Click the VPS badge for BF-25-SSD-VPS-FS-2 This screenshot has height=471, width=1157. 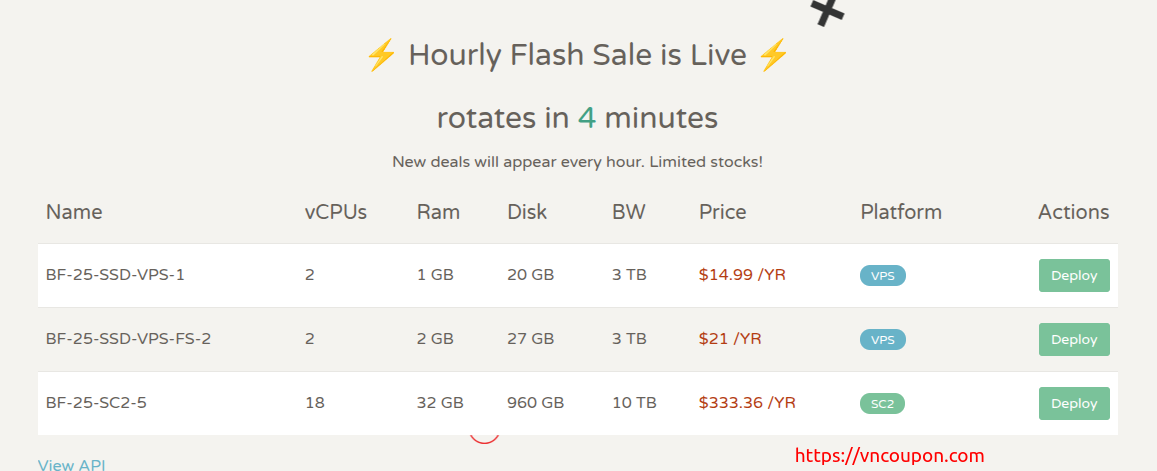point(882,340)
